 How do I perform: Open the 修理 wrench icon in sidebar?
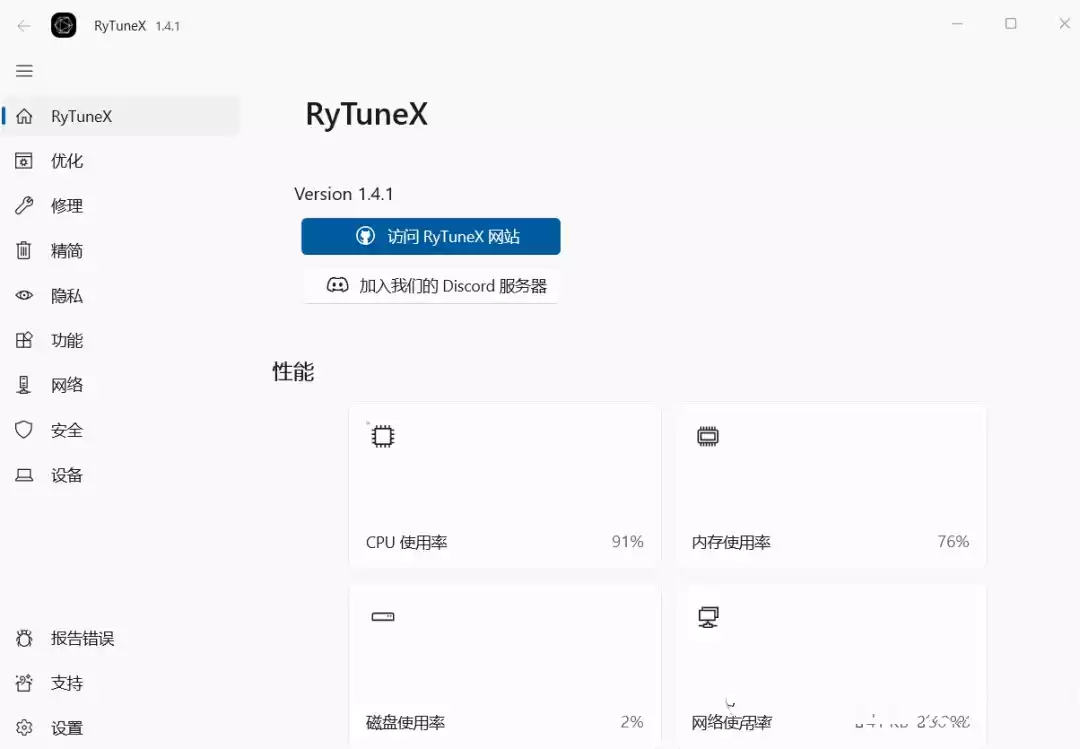(25, 205)
